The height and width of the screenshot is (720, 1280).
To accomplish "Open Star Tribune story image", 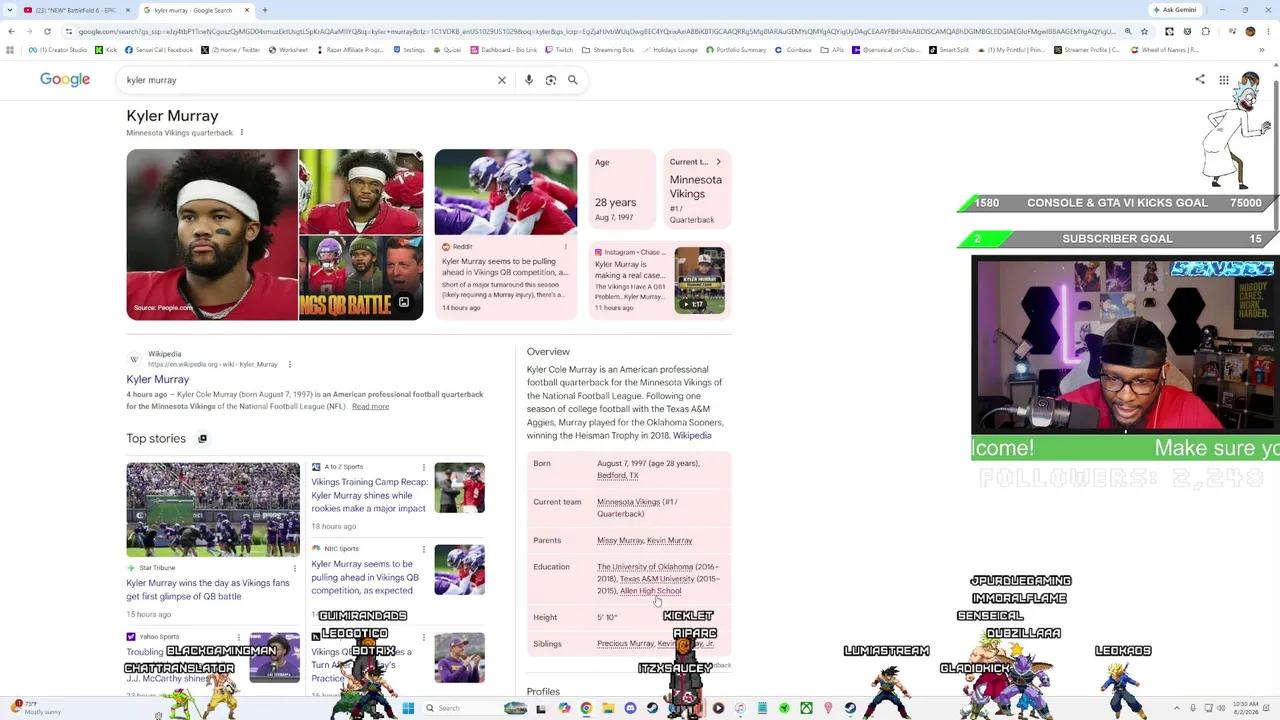I will [x=213, y=509].
